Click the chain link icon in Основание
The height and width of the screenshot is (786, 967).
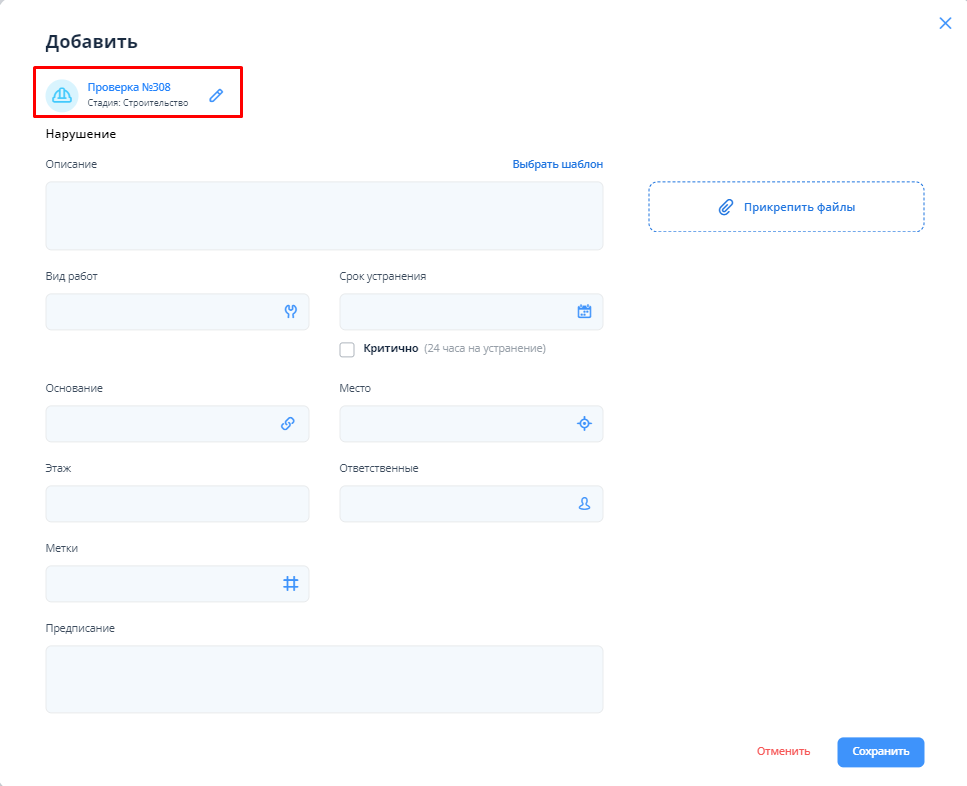tap(288, 424)
